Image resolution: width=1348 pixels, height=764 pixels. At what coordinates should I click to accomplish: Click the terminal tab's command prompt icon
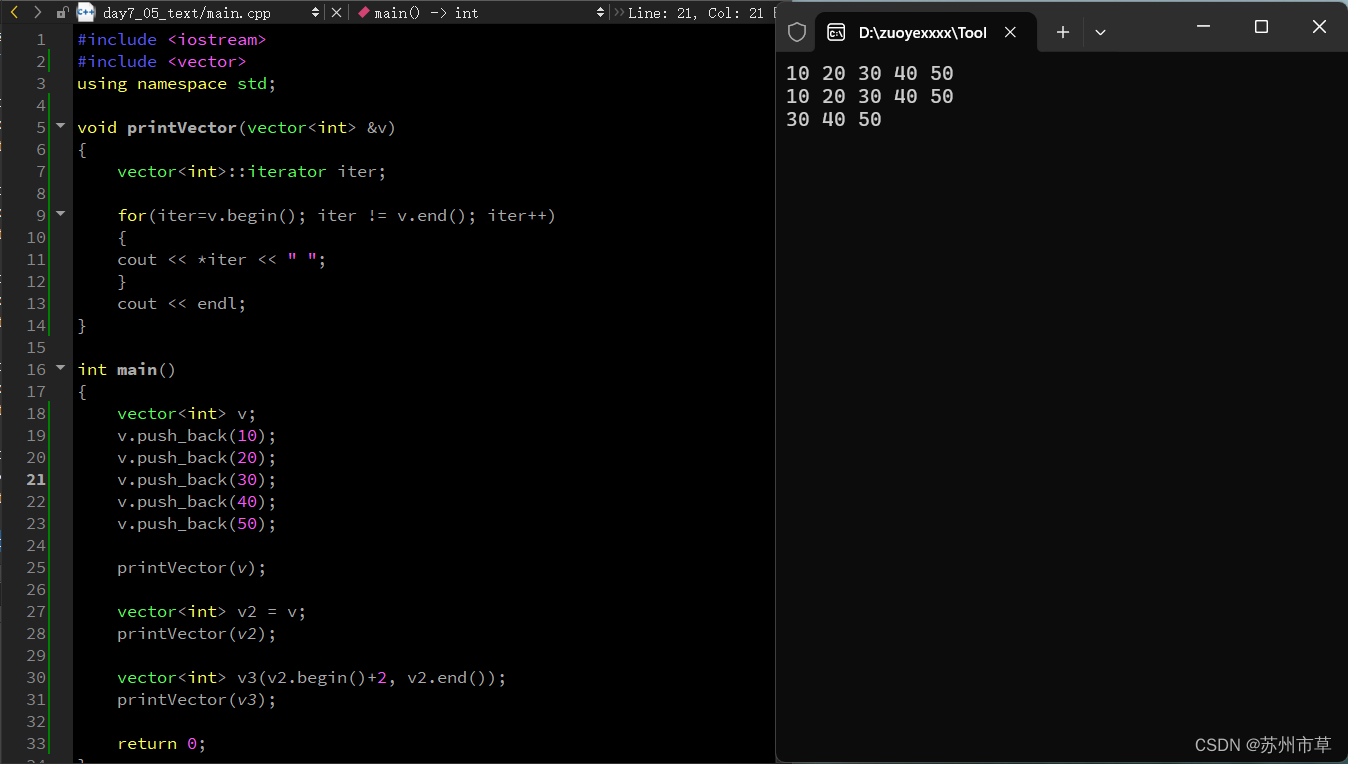[836, 32]
